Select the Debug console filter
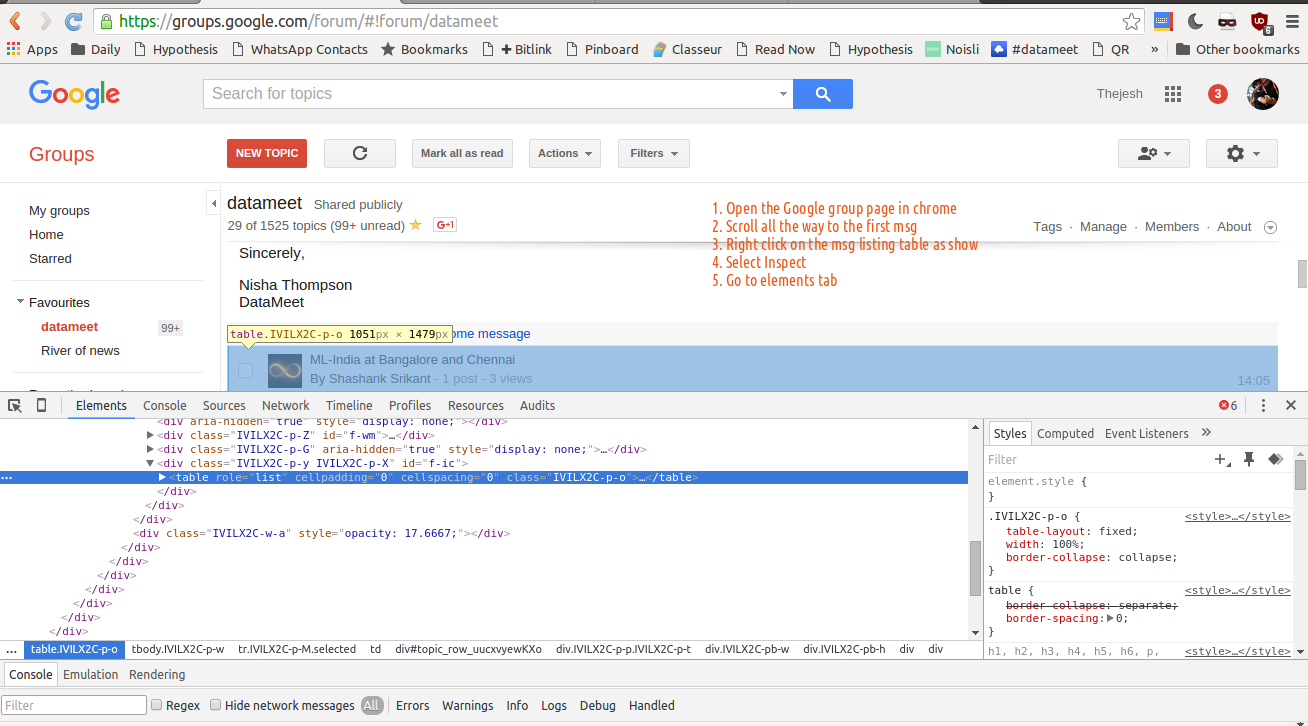The width and height of the screenshot is (1308, 726). 598,705
